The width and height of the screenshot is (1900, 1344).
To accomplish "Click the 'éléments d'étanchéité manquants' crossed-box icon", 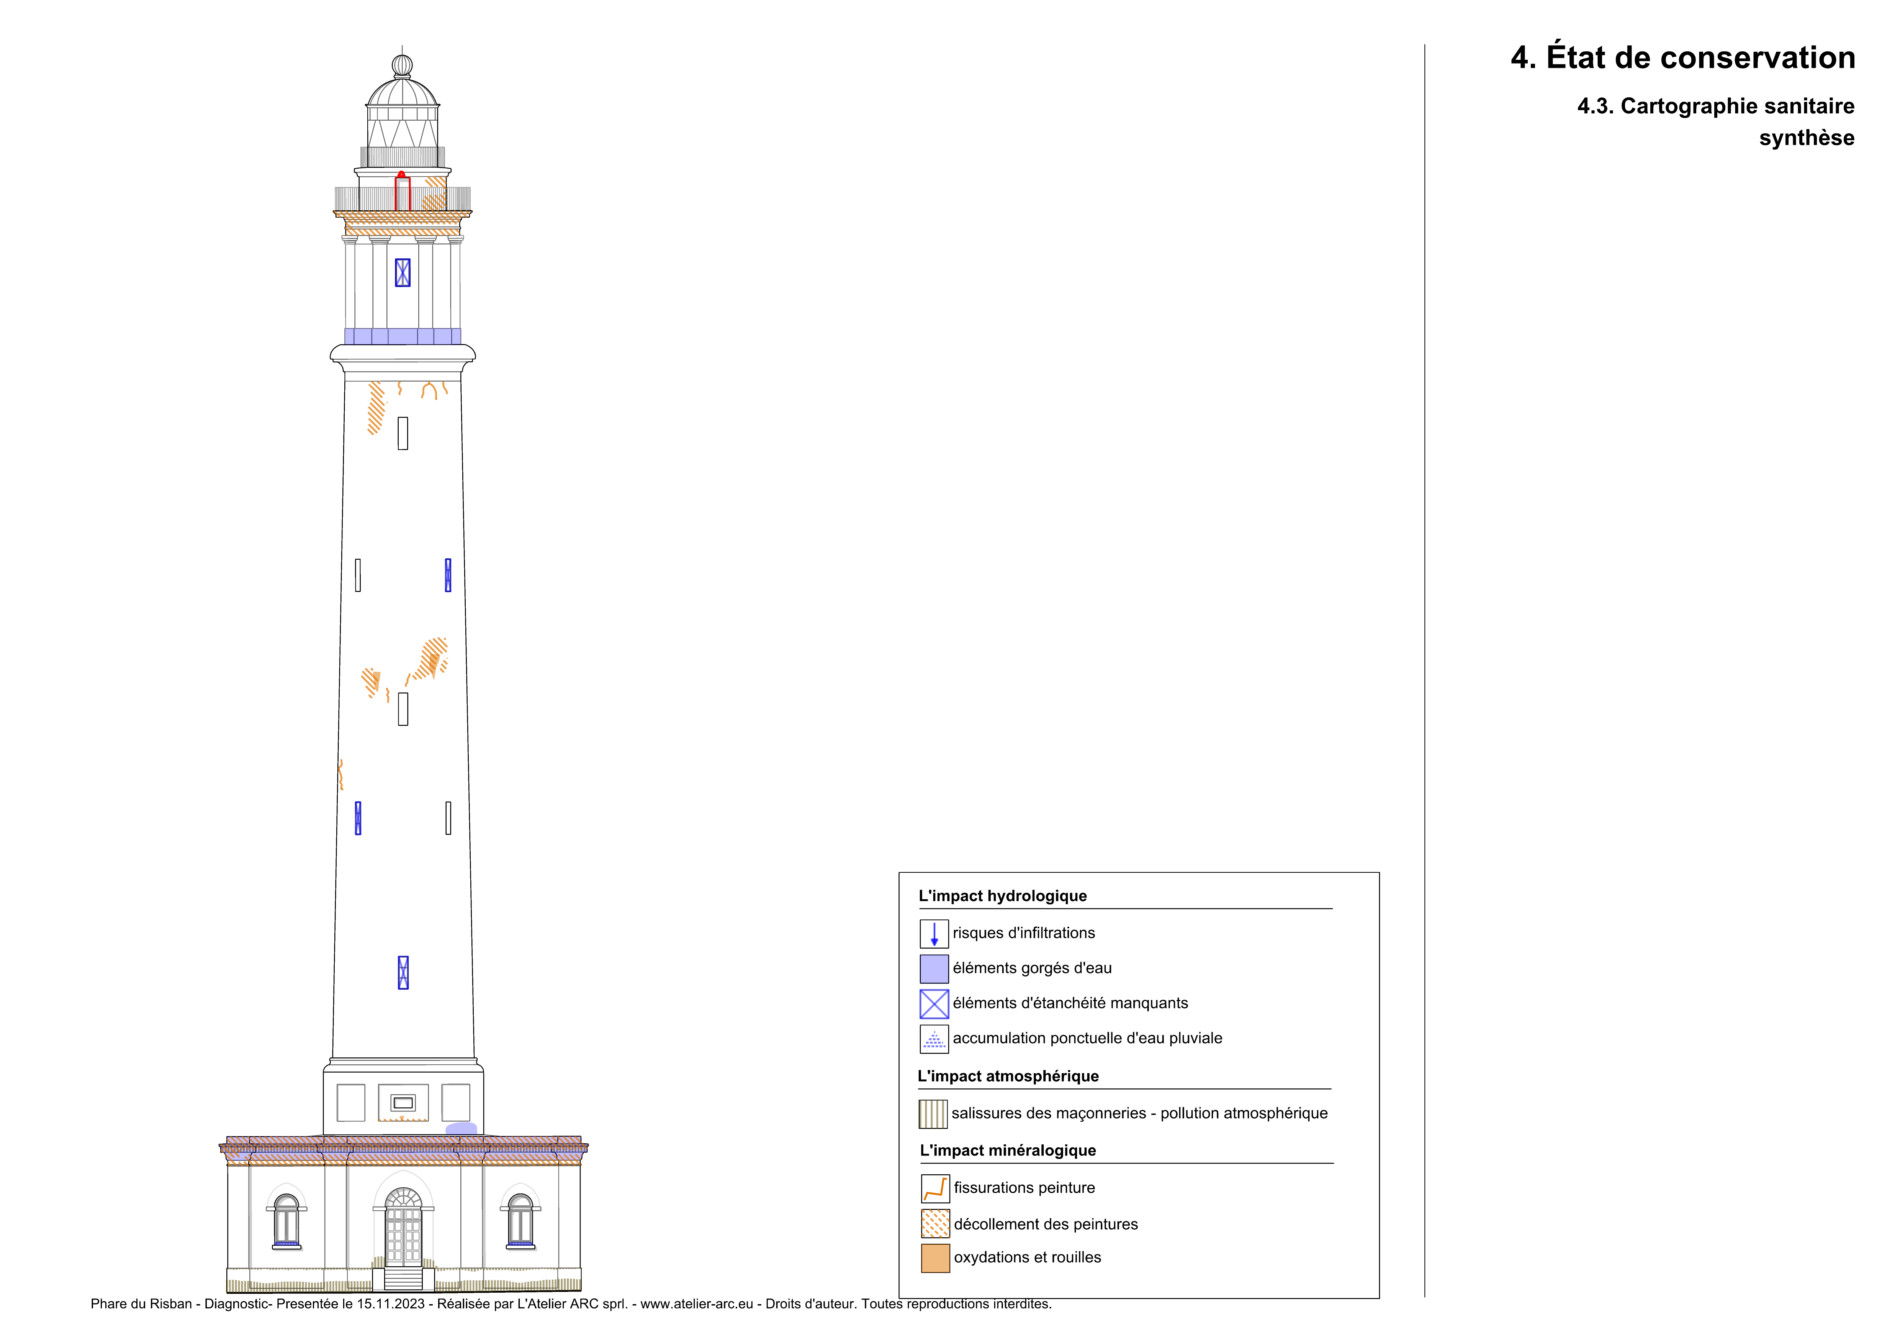I will 934,1003.
